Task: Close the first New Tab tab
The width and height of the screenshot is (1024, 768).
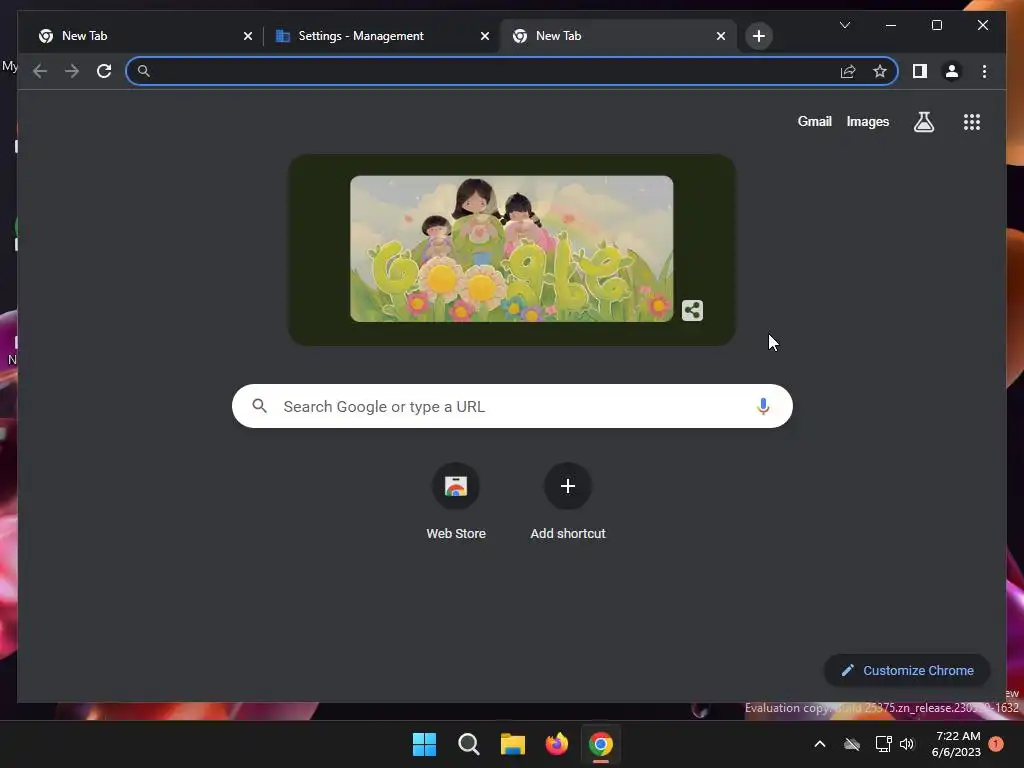Action: [x=248, y=36]
